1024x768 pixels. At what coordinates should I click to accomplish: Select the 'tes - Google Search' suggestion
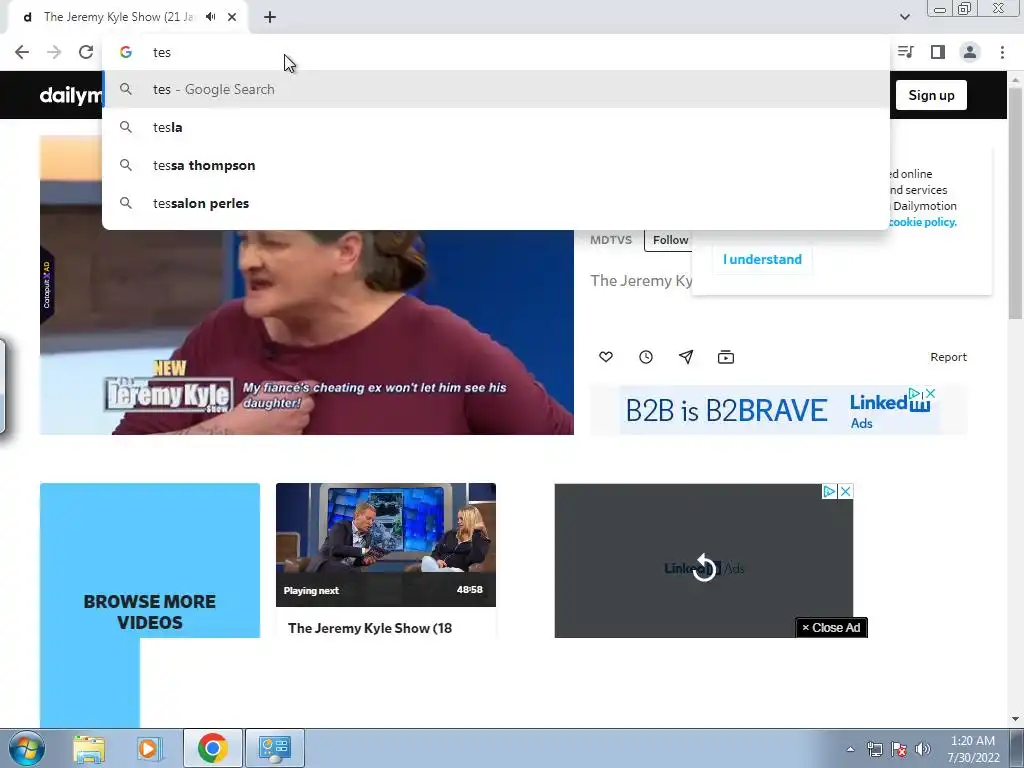pyautogui.click(x=496, y=89)
